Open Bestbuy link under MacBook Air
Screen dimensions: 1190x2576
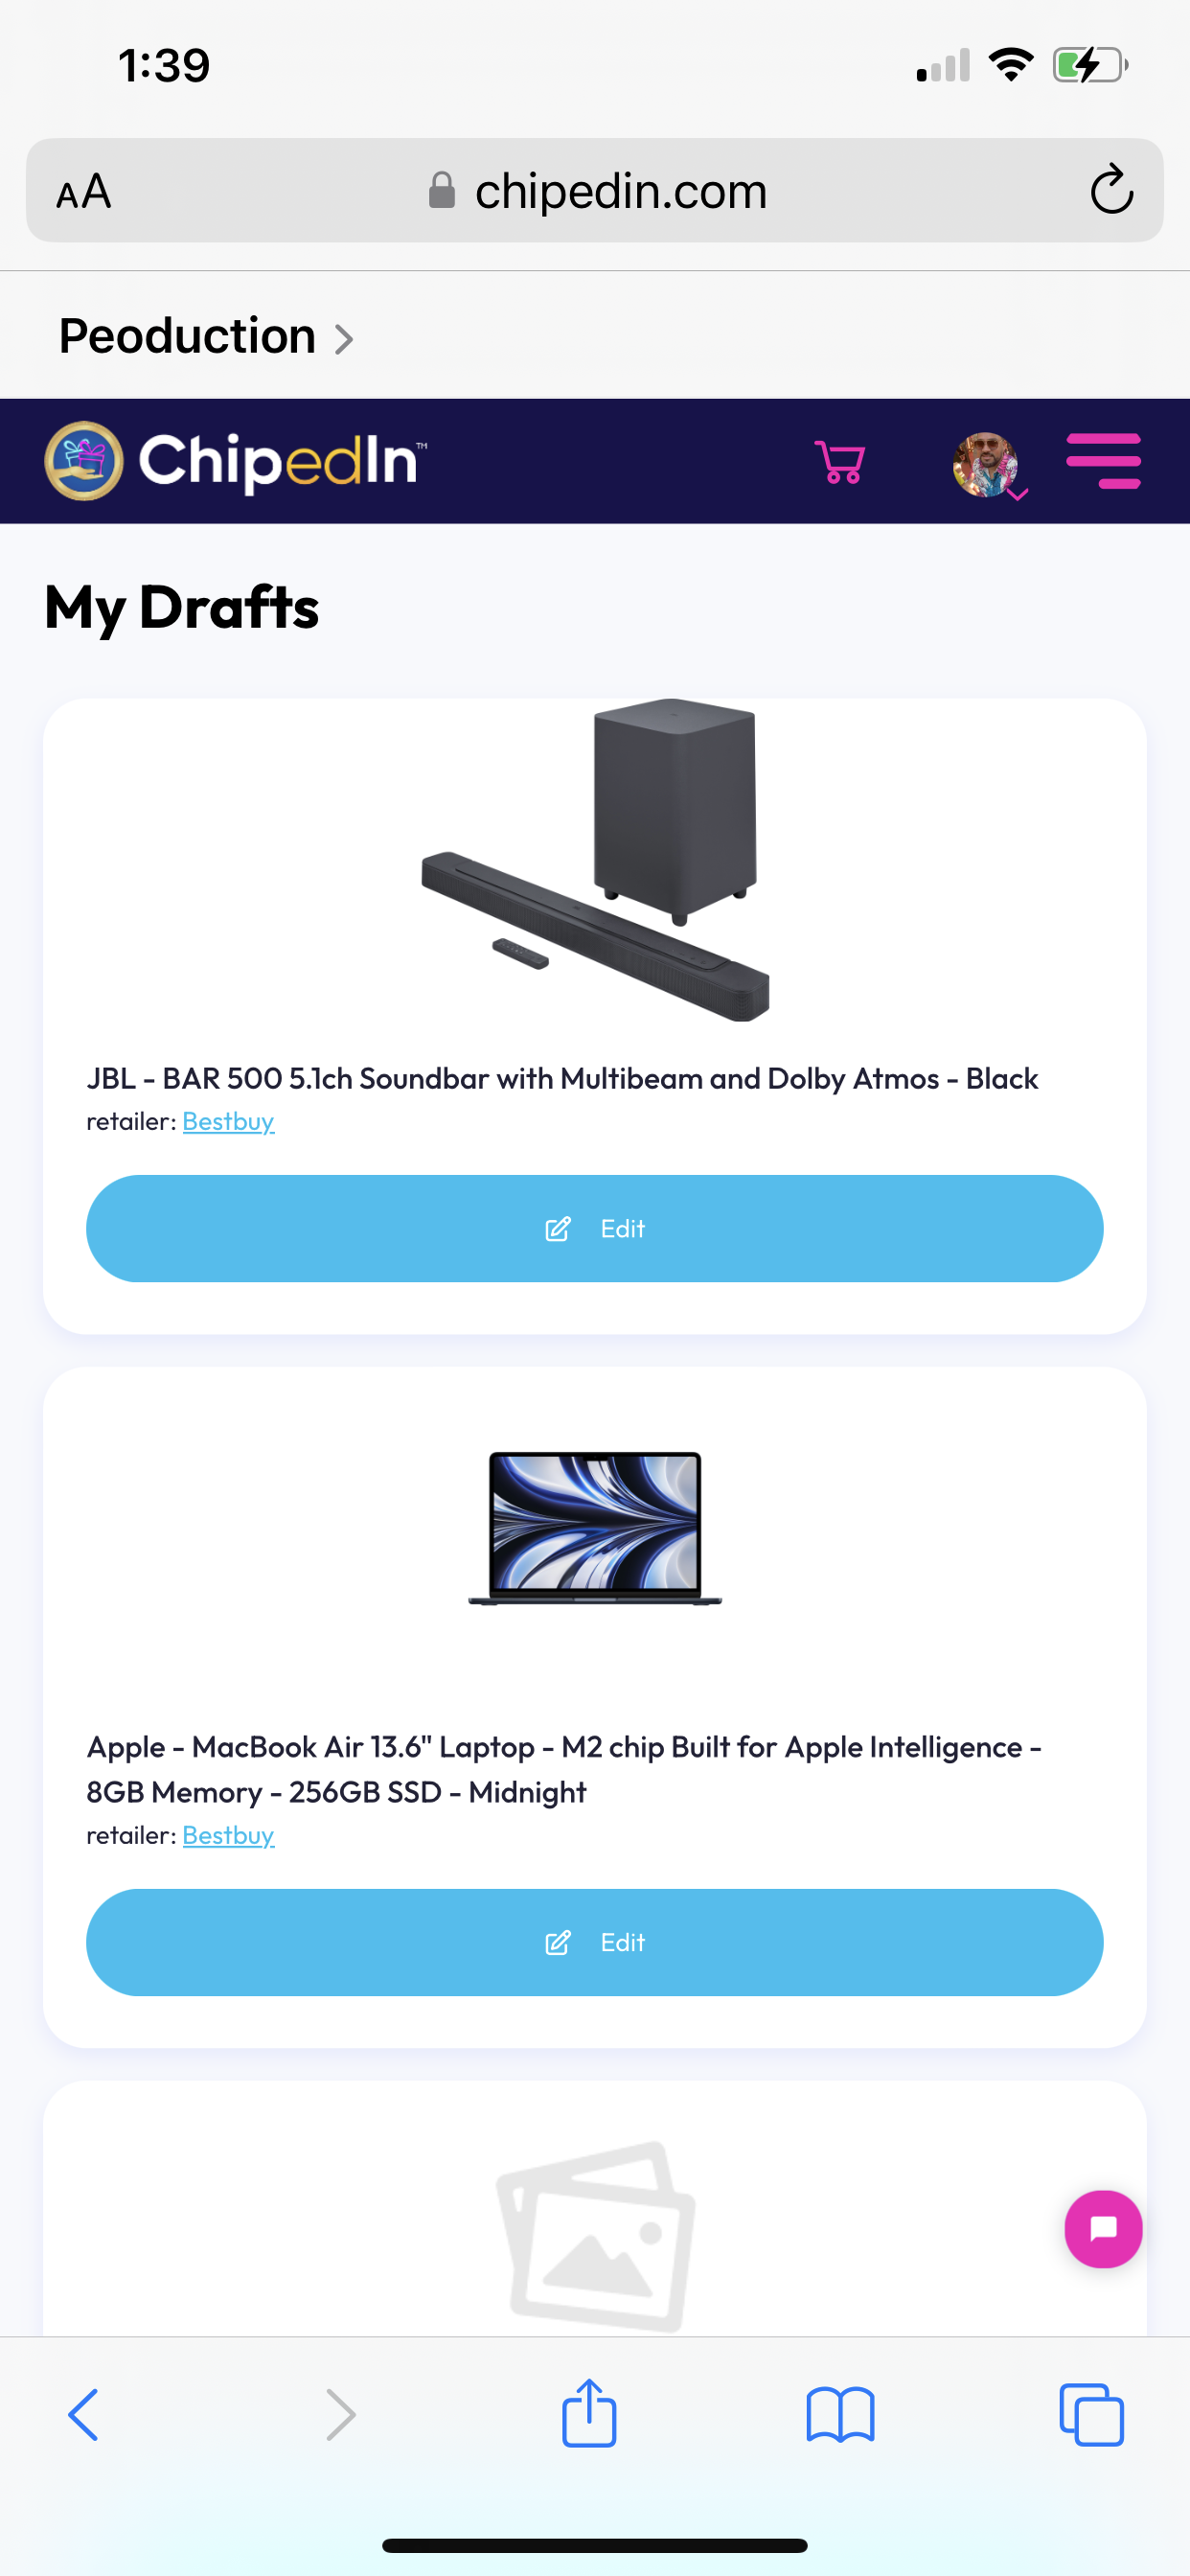pyautogui.click(x=228, y=1835)
